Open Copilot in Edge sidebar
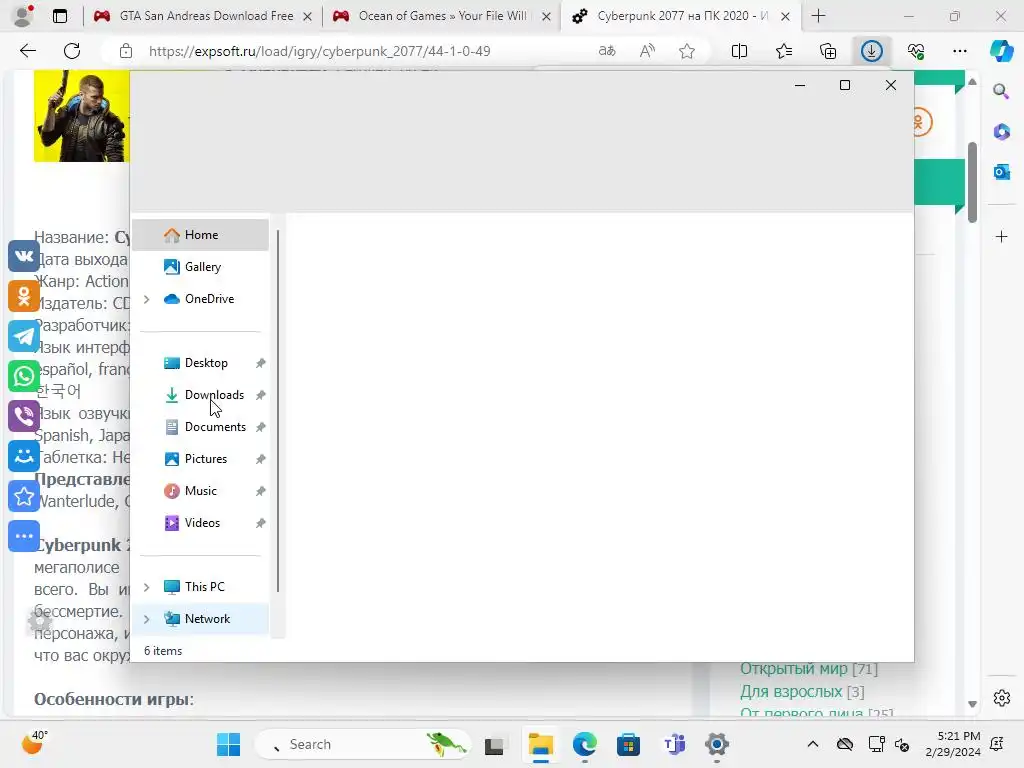The image size is (1024, 768). pyautogui.click(x=1001, y=51)
